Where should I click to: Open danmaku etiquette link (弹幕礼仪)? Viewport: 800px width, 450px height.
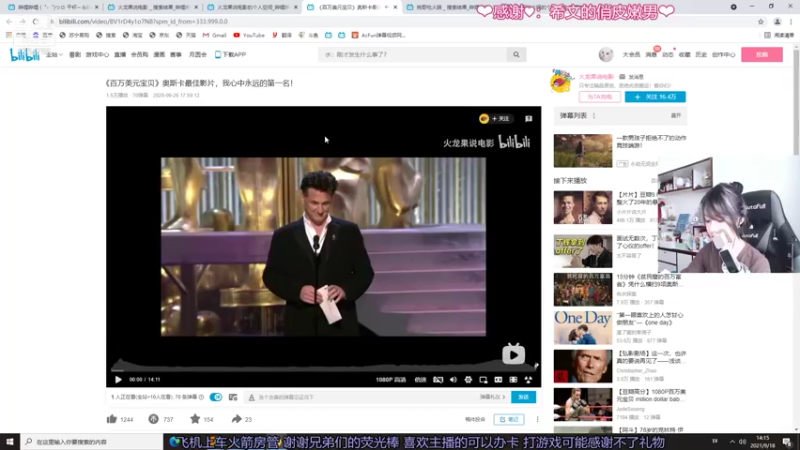coord(492,397)
